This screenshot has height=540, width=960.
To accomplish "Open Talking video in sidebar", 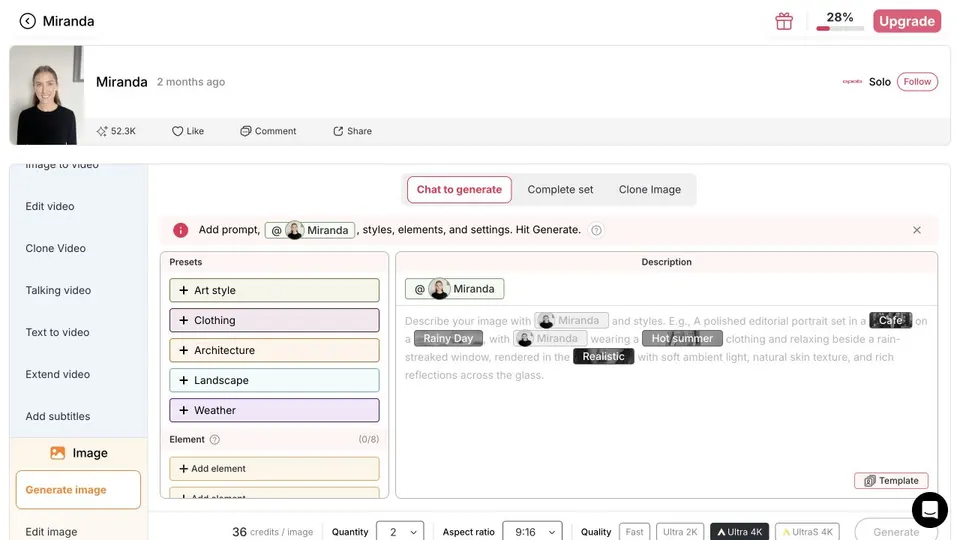I will point(58,290).
